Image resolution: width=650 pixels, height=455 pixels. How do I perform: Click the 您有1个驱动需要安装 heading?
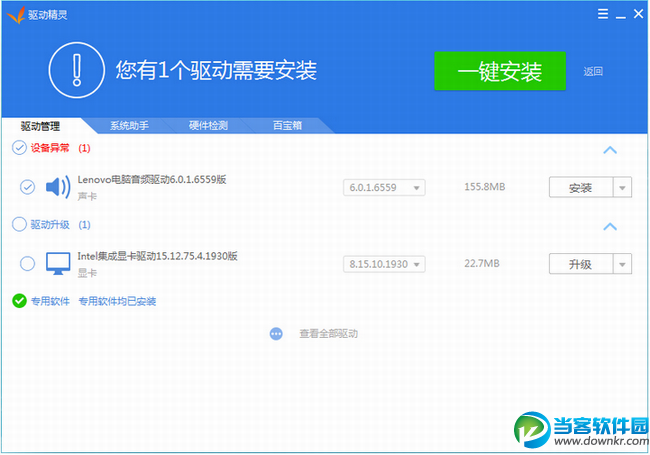pyautogui.click(x=216, y=70)
